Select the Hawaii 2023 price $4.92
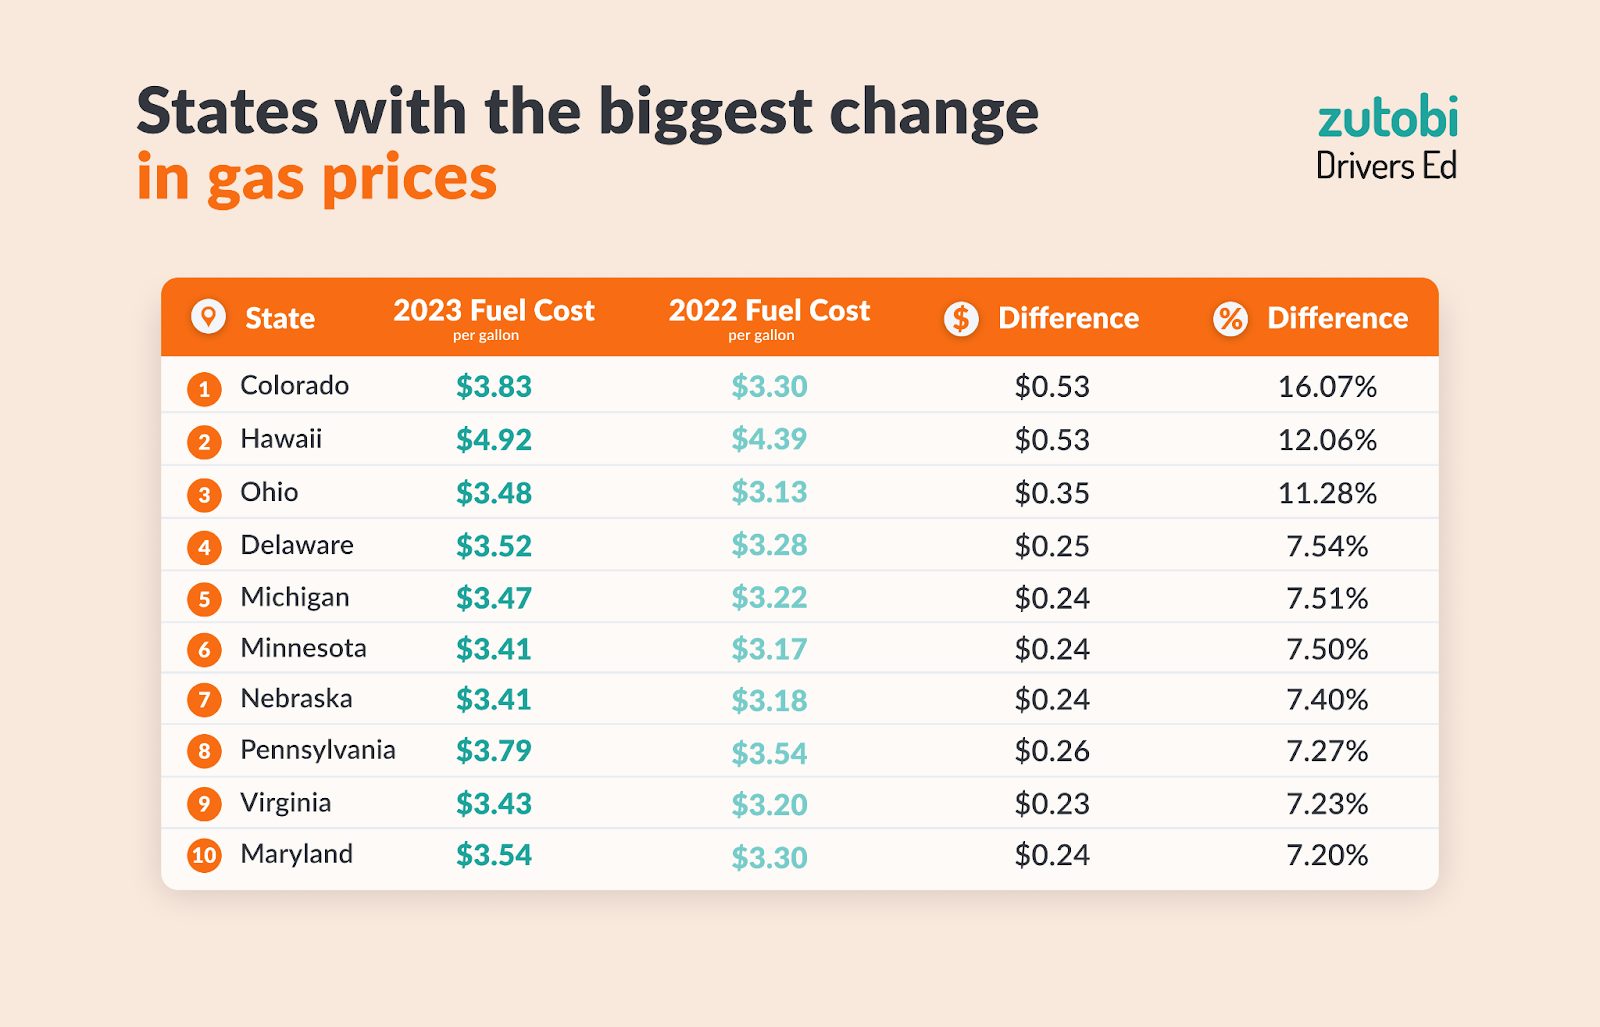The image size is (1600, 1027). tap(494, 440)
